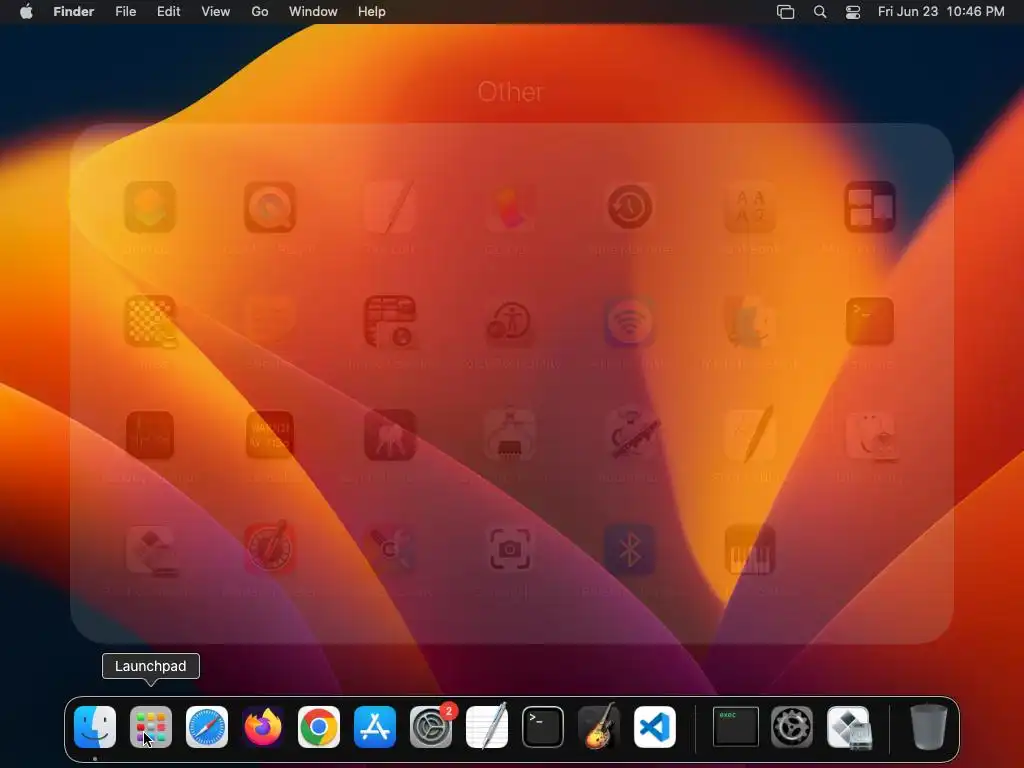Launch Terminal in the Other folder
The image size is (1024, 768).
(870, 321)
